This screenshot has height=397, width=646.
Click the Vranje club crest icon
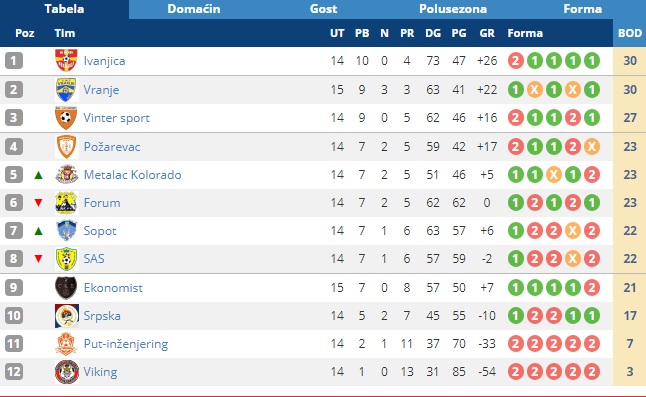pos(66,89)
